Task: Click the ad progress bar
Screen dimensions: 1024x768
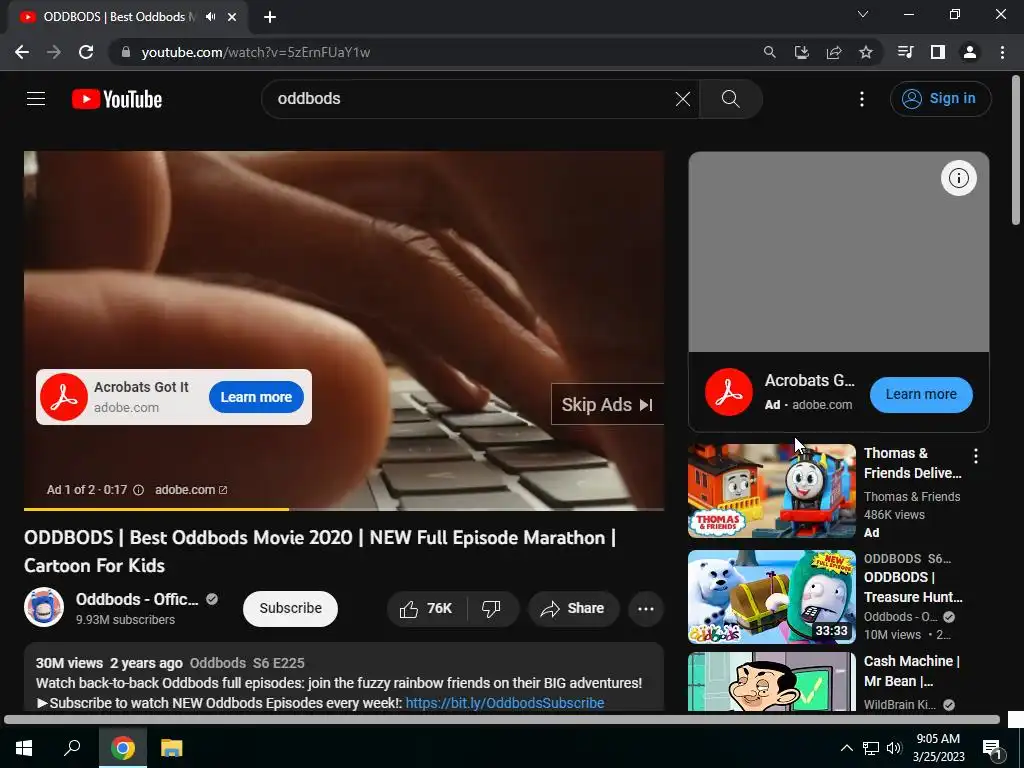Action: [344, 509]
